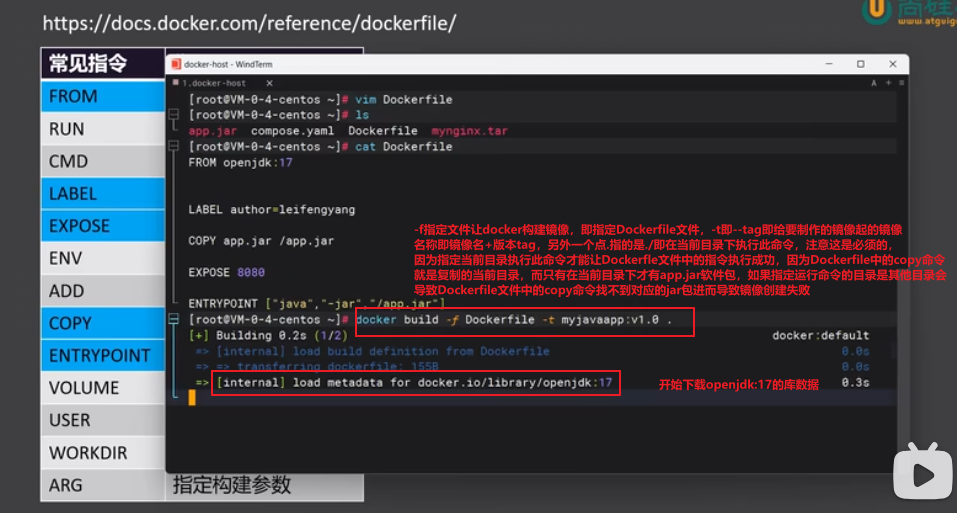Select the COPY instruction row in the left list
Image resolution: width=957 pixels, height=513 pixels.
tap(103, 323)
